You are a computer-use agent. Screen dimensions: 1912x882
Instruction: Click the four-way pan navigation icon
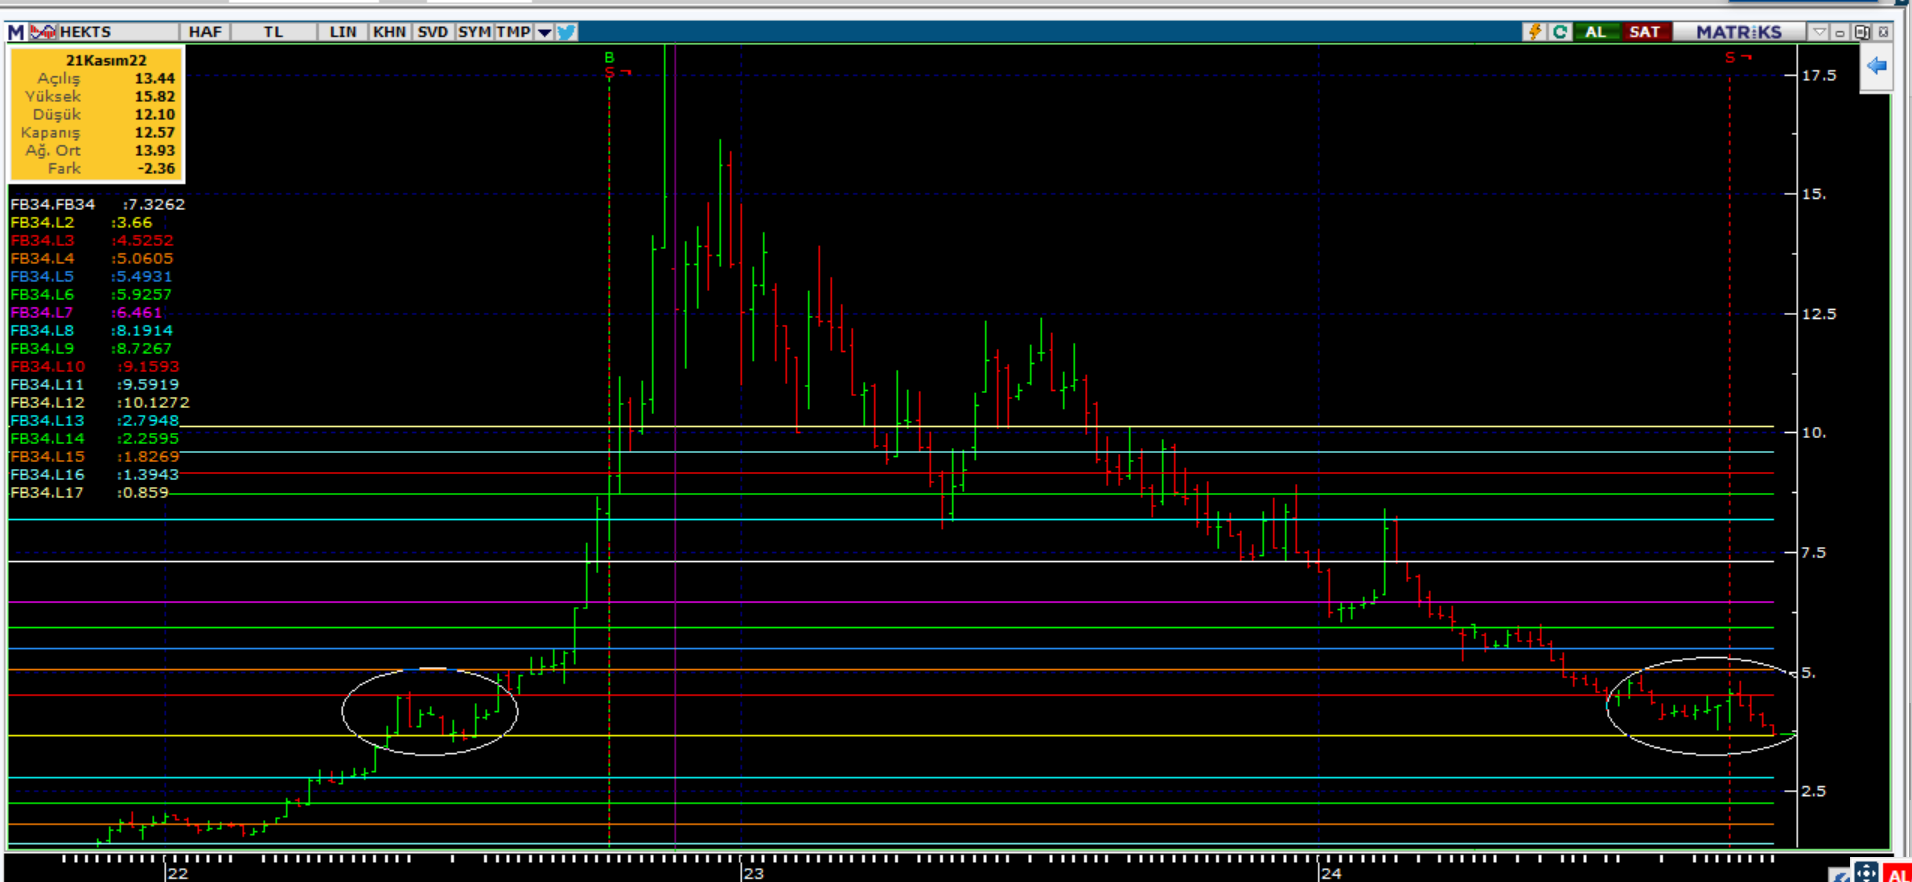(x=1866, y=871)
